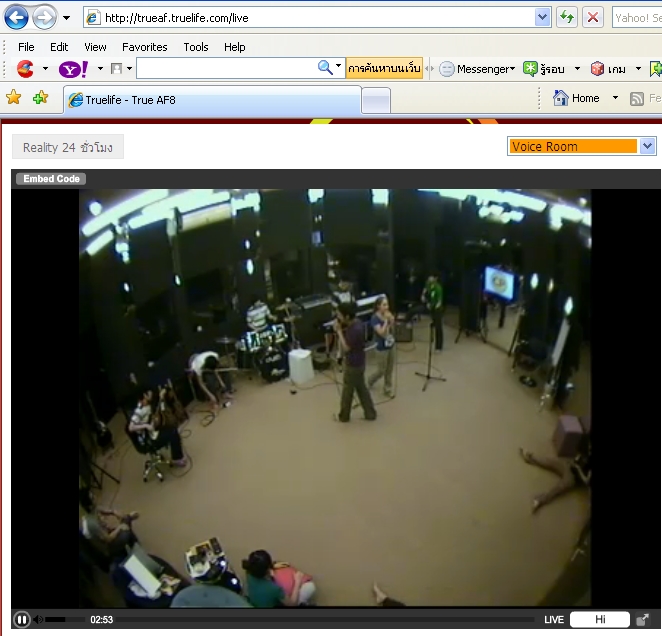Viewport: 662px width, 636px height.
Task: Mute the video with speaker icon
Action: (38, 620)
